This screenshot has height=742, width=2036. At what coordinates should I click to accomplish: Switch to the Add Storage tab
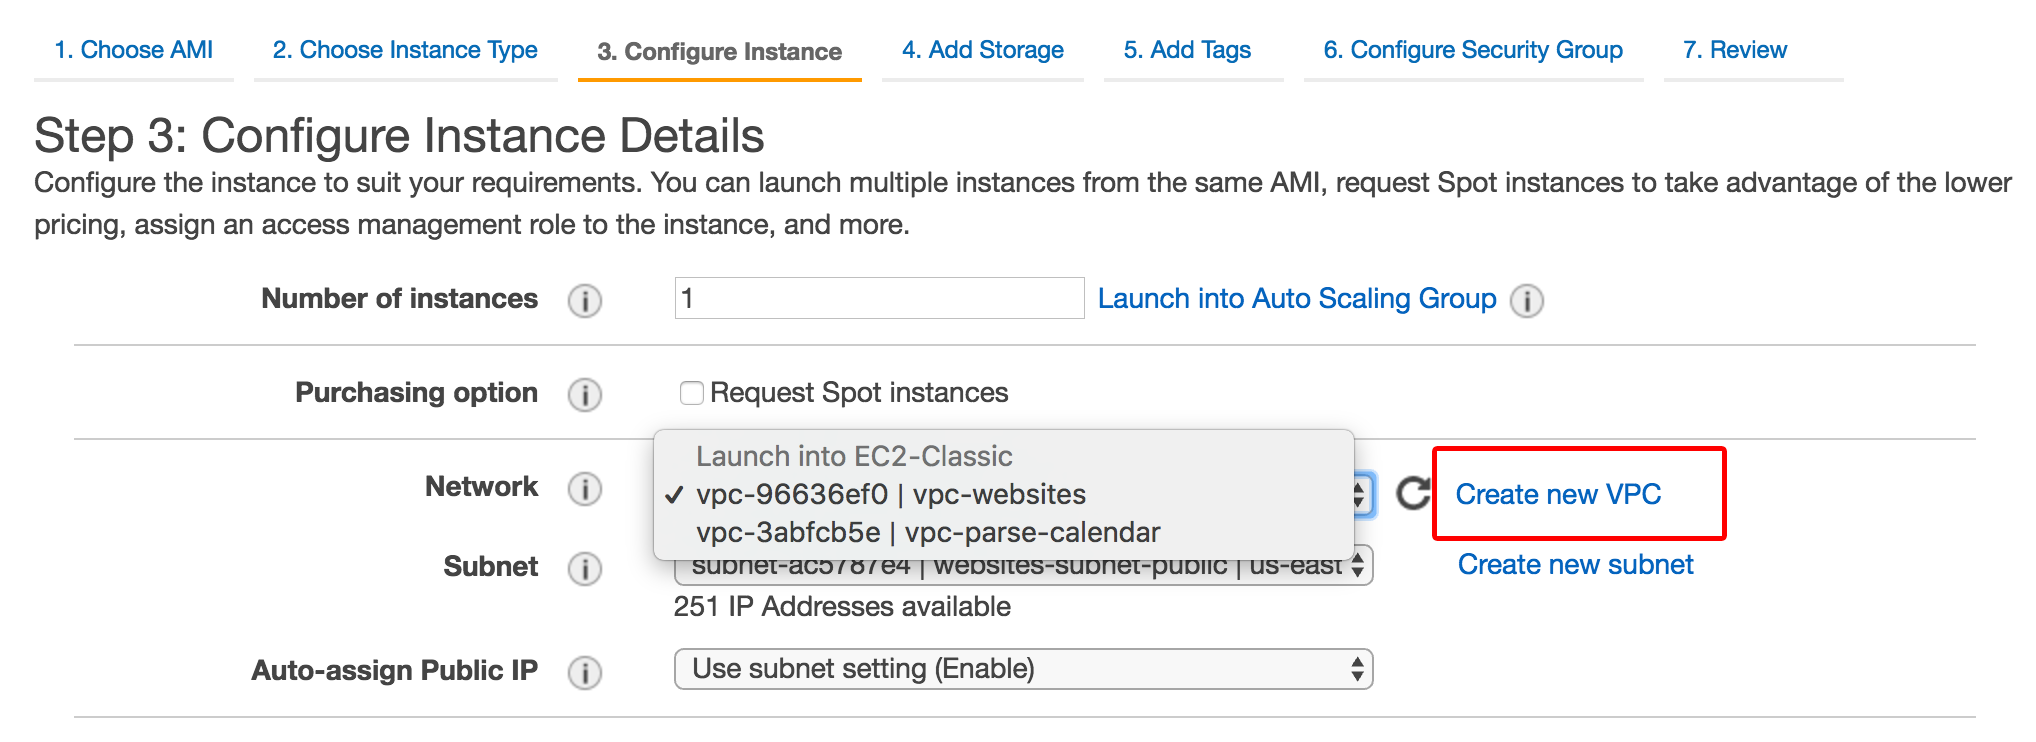coord(982,50)
